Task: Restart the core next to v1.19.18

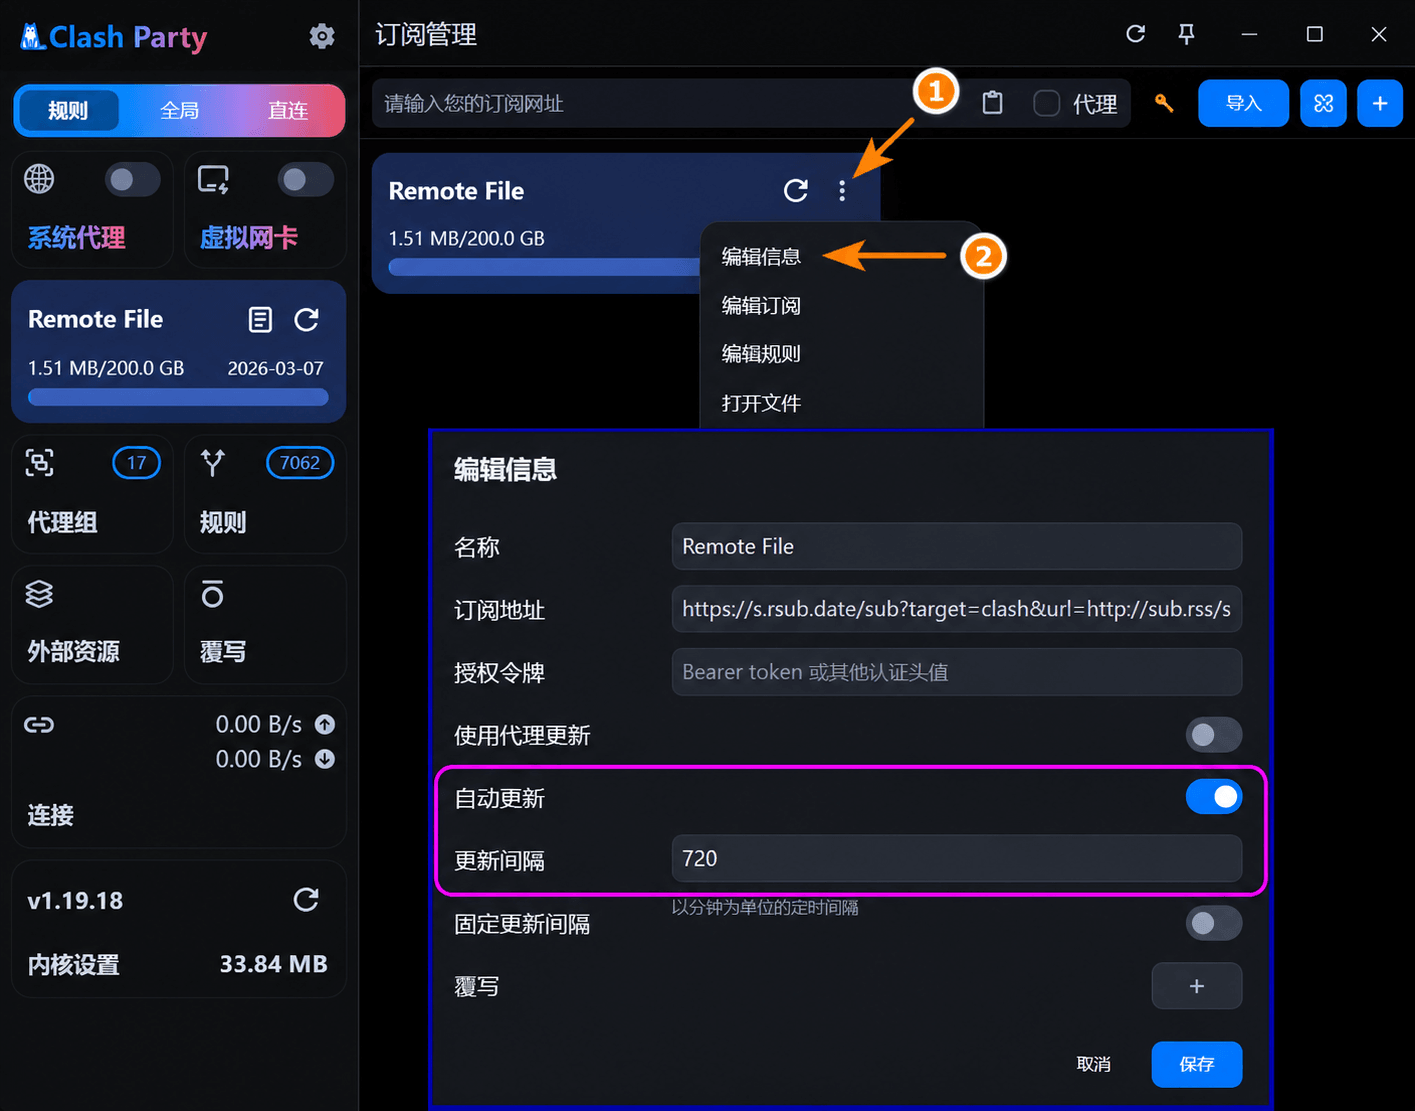Action: click(x=306, y=900)
